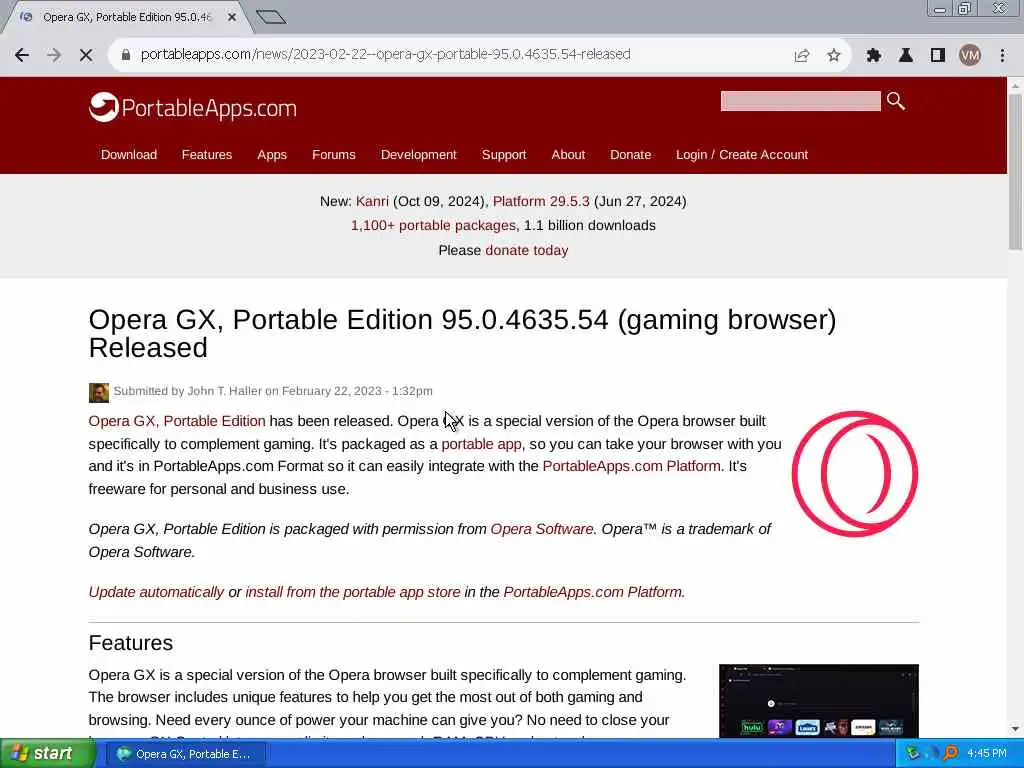Toggle the side panel icon
The width and height of the screenshot is (1024, 768).
pyautogui.click(x=938, y=56)
